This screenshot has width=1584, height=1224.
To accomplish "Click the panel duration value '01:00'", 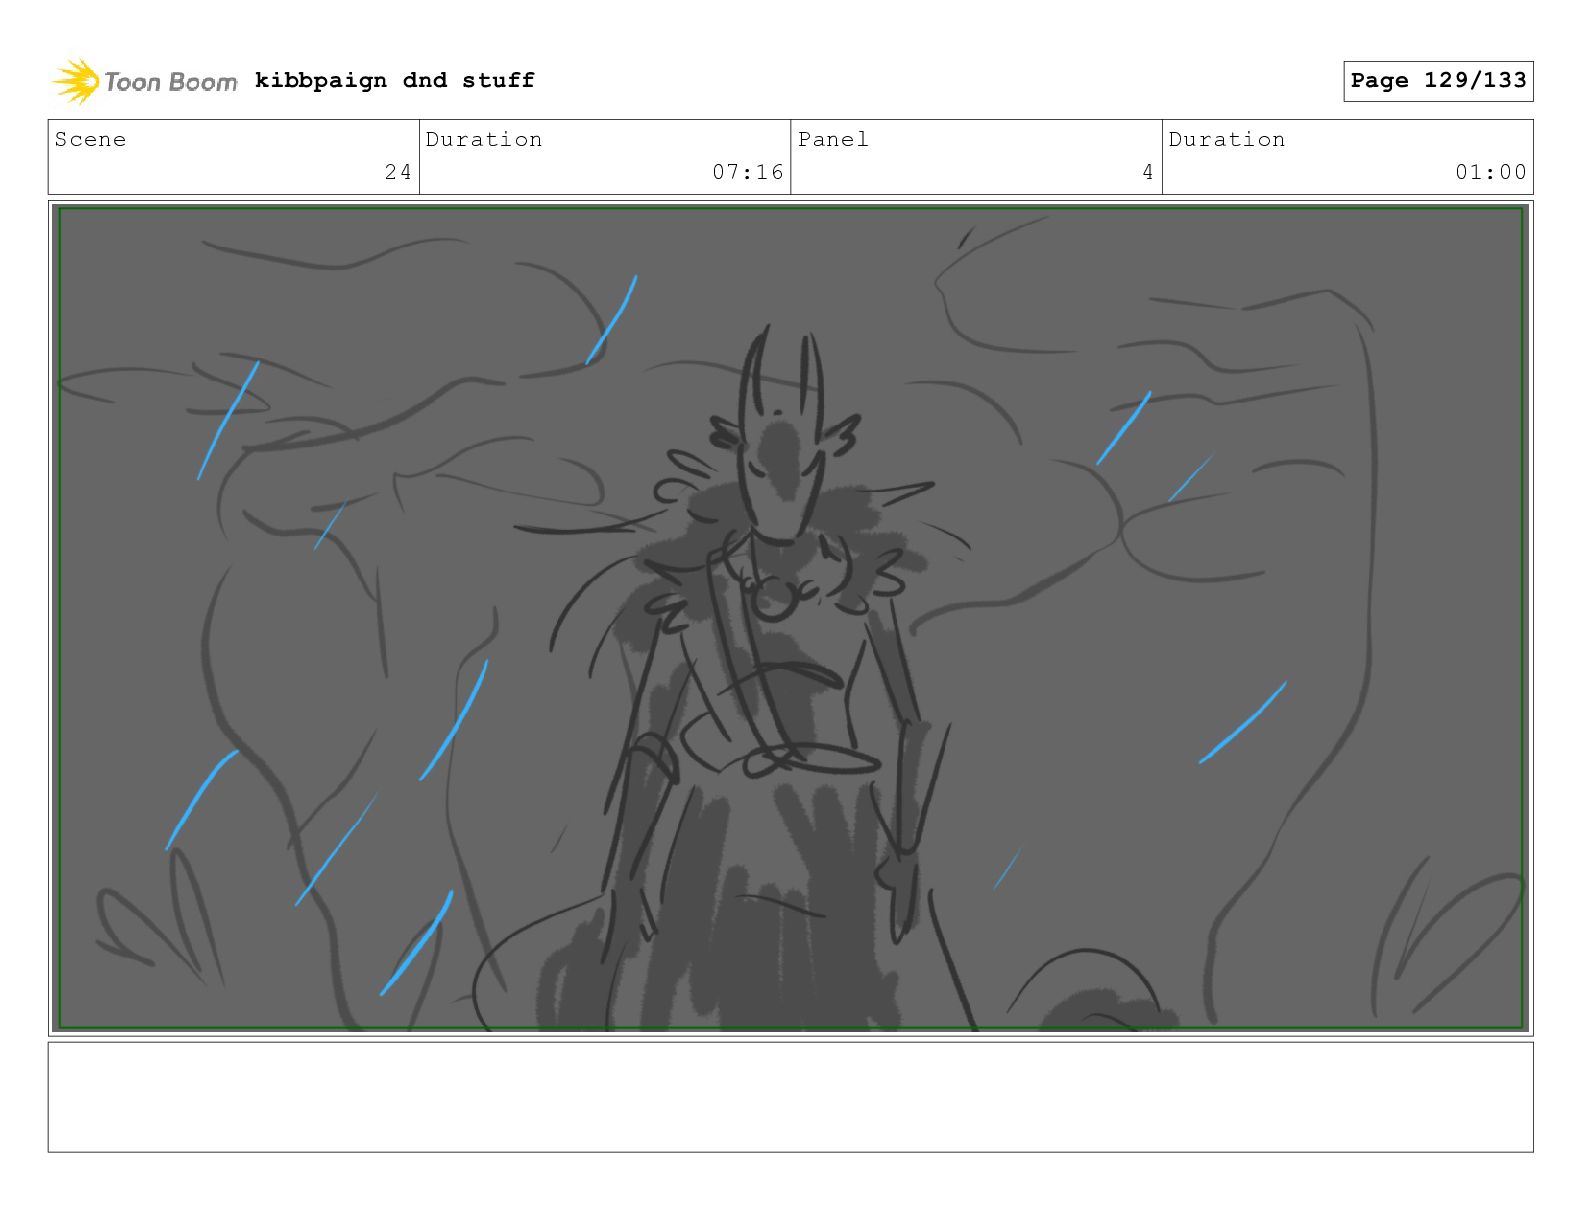I will (x=1491, y=173).
